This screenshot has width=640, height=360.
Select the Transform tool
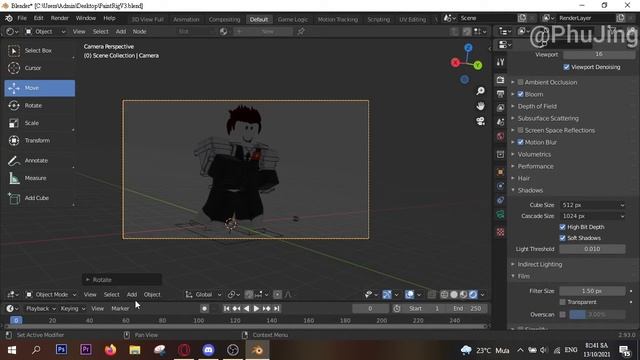pos(40,140)
